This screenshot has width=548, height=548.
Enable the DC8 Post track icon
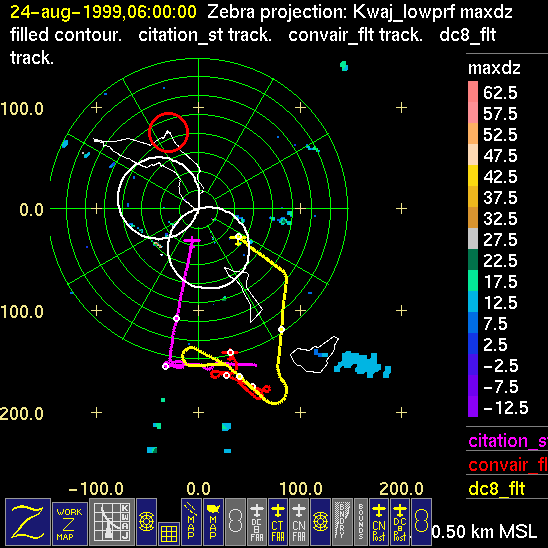pos(400,522)
